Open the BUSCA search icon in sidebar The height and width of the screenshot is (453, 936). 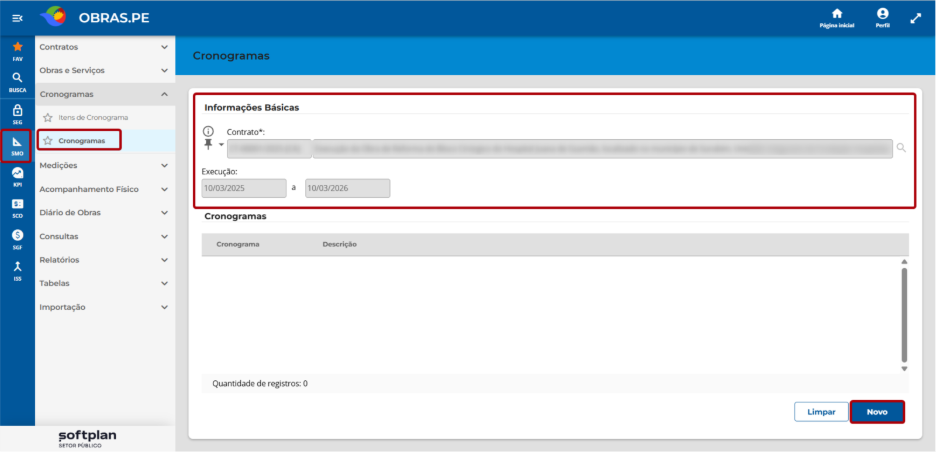(17, 78)
